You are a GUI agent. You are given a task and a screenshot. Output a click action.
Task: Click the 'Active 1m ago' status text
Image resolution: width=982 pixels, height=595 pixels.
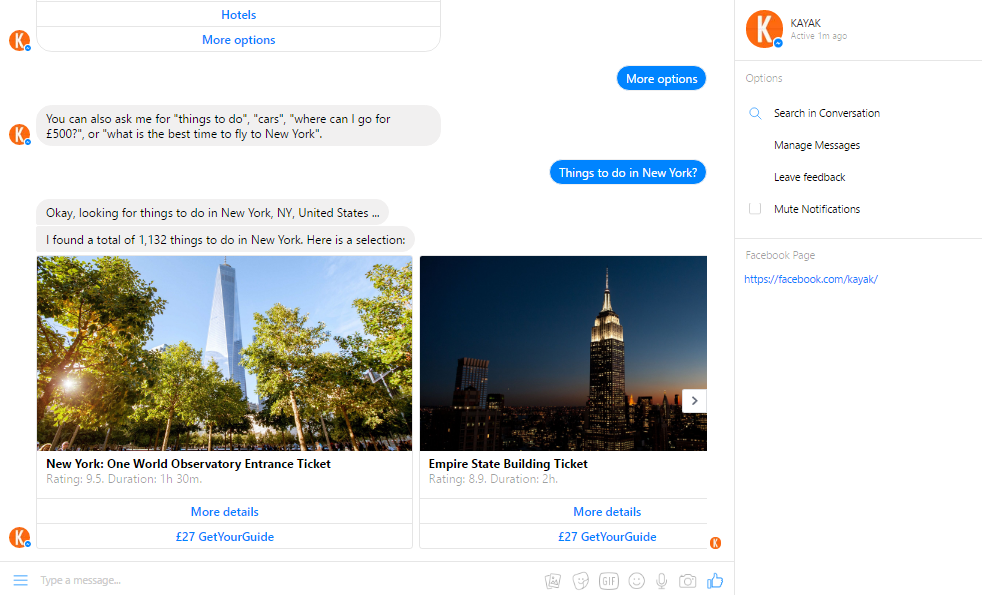[819, 36]
